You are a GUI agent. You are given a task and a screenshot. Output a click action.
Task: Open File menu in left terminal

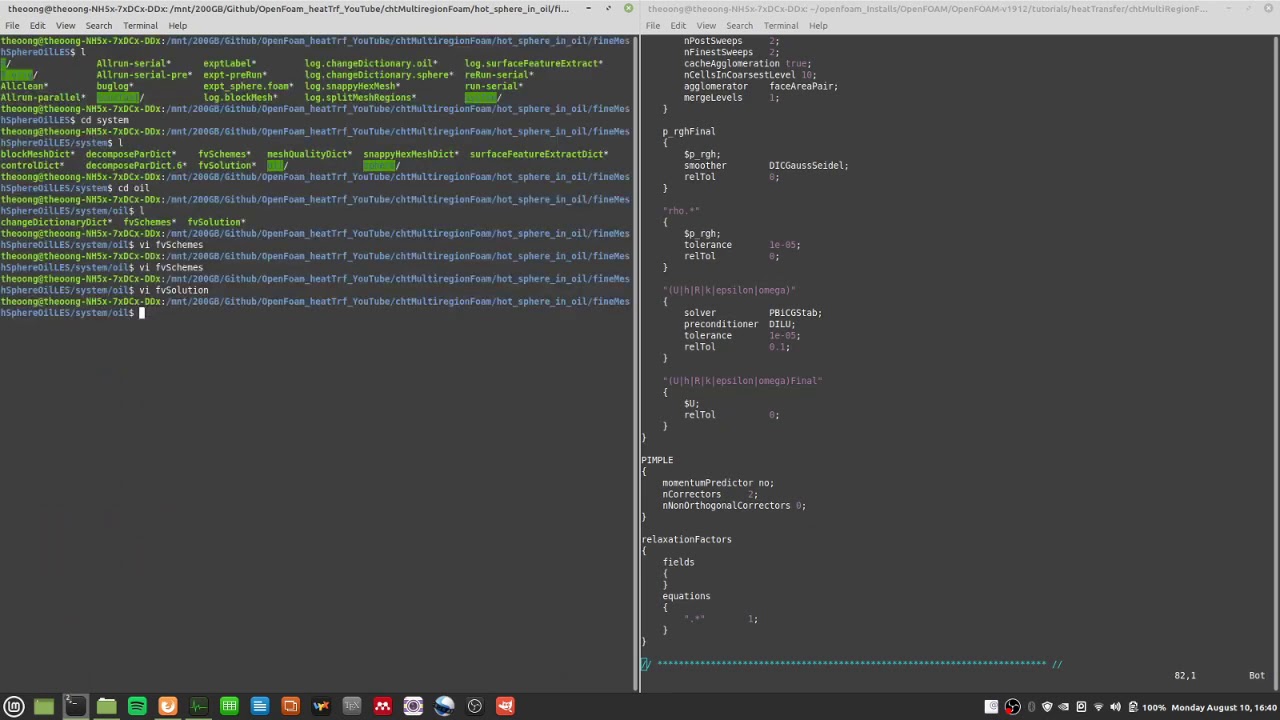click(12, 25)
